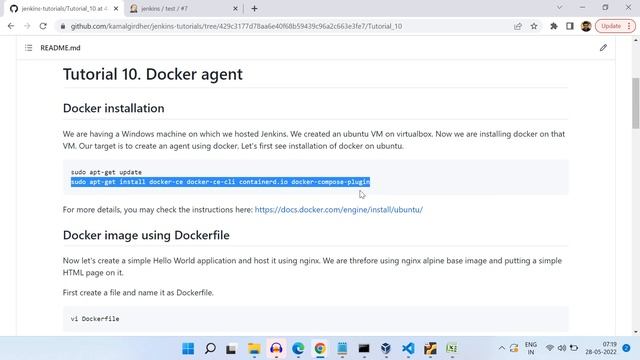Click the Tutorial 10. Docker agent heading
The height and width of the screenshot is (360, 640).
point(153,74)
